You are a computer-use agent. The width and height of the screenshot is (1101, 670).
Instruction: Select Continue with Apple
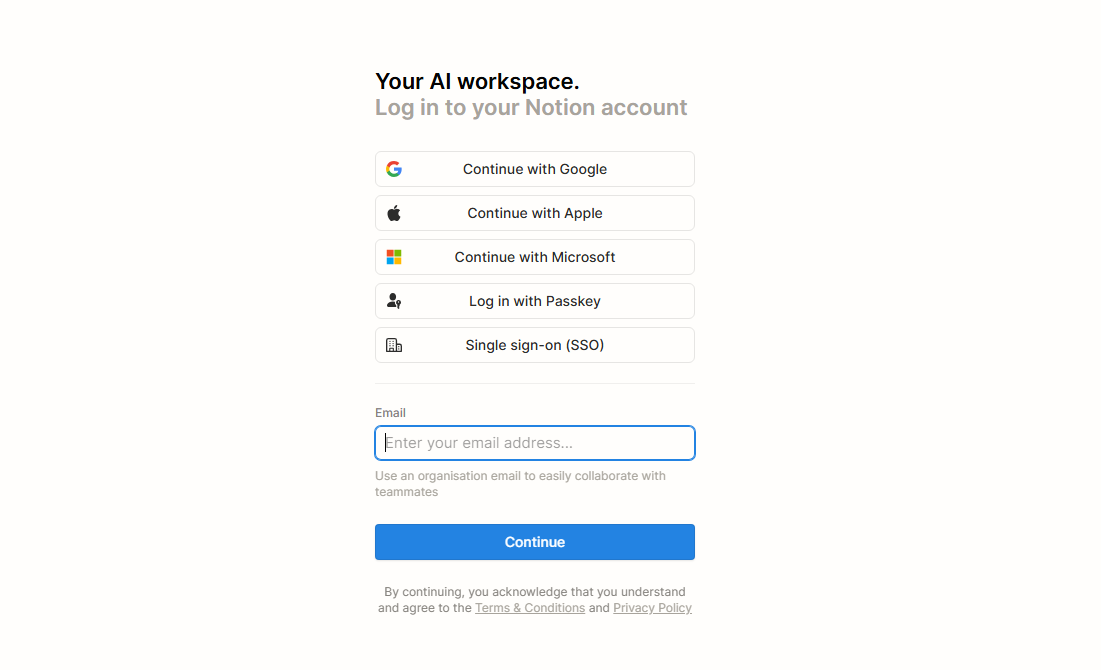(535, 213)
